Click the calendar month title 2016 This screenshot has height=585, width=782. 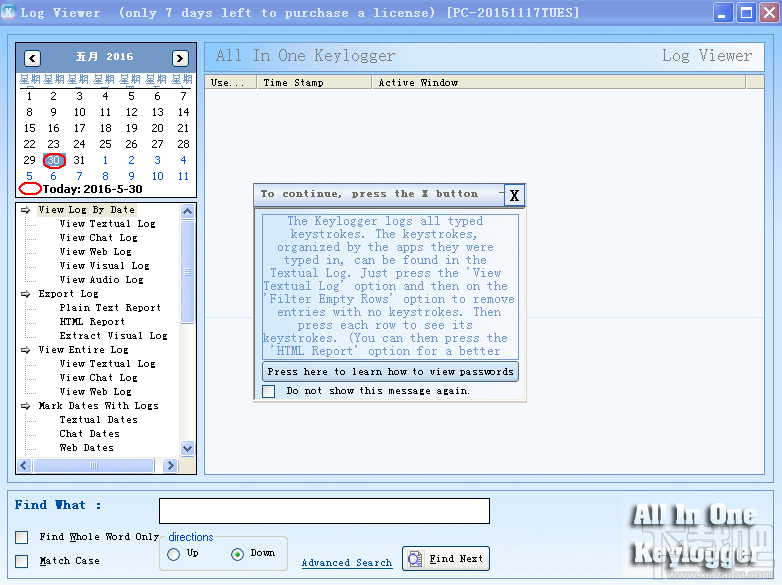tap(119, 56)
